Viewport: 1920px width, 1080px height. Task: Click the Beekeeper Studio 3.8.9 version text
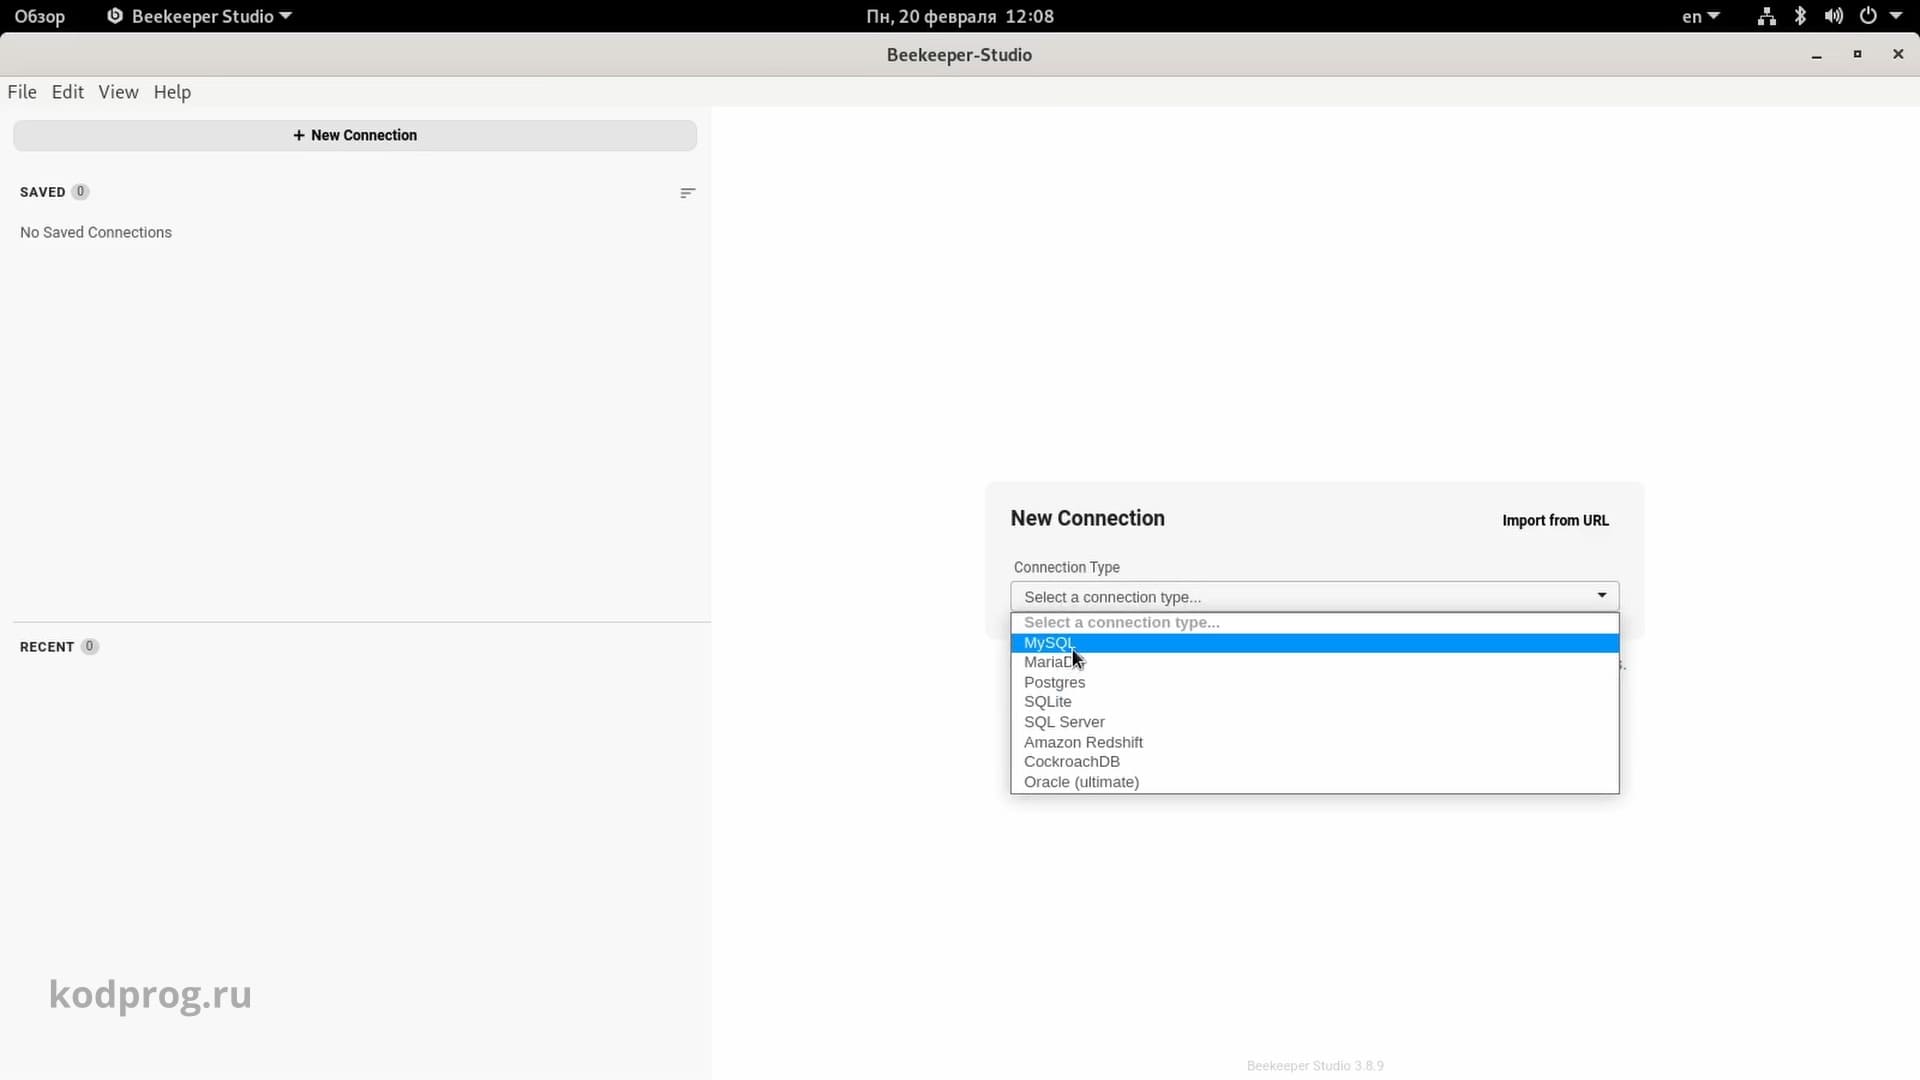[x=1315, y=1066]
